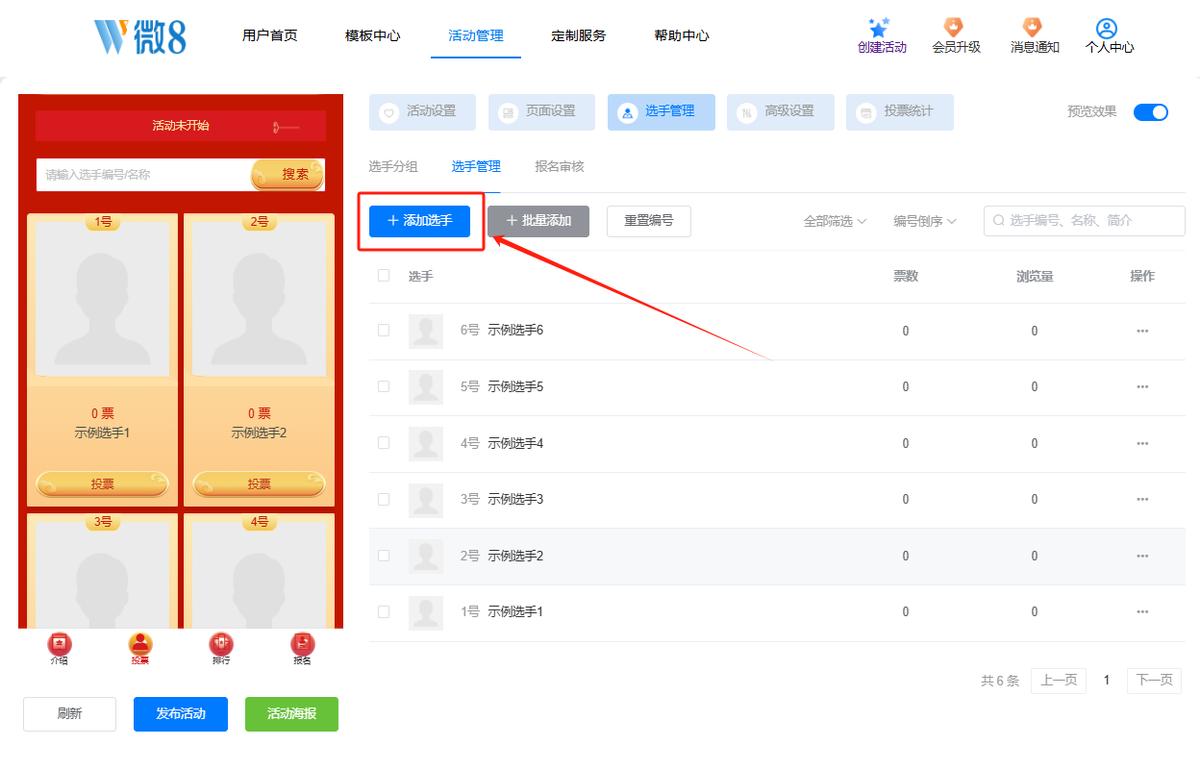Viewport: 1200px width, 766px height.
Task: Open the 消息通知 icon
Action: [1032, 27]
